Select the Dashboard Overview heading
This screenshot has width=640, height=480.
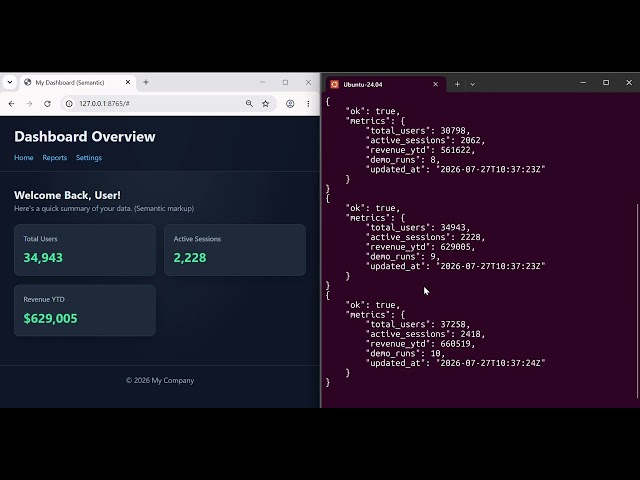(85, 136)
